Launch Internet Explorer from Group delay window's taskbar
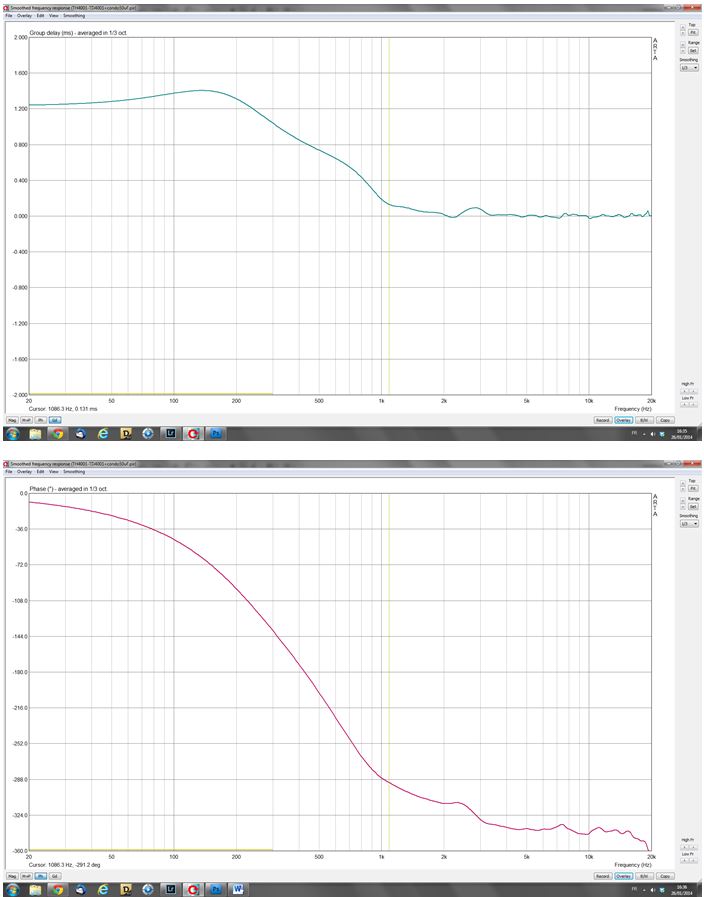The image size is (704, 897). point(103,434)
